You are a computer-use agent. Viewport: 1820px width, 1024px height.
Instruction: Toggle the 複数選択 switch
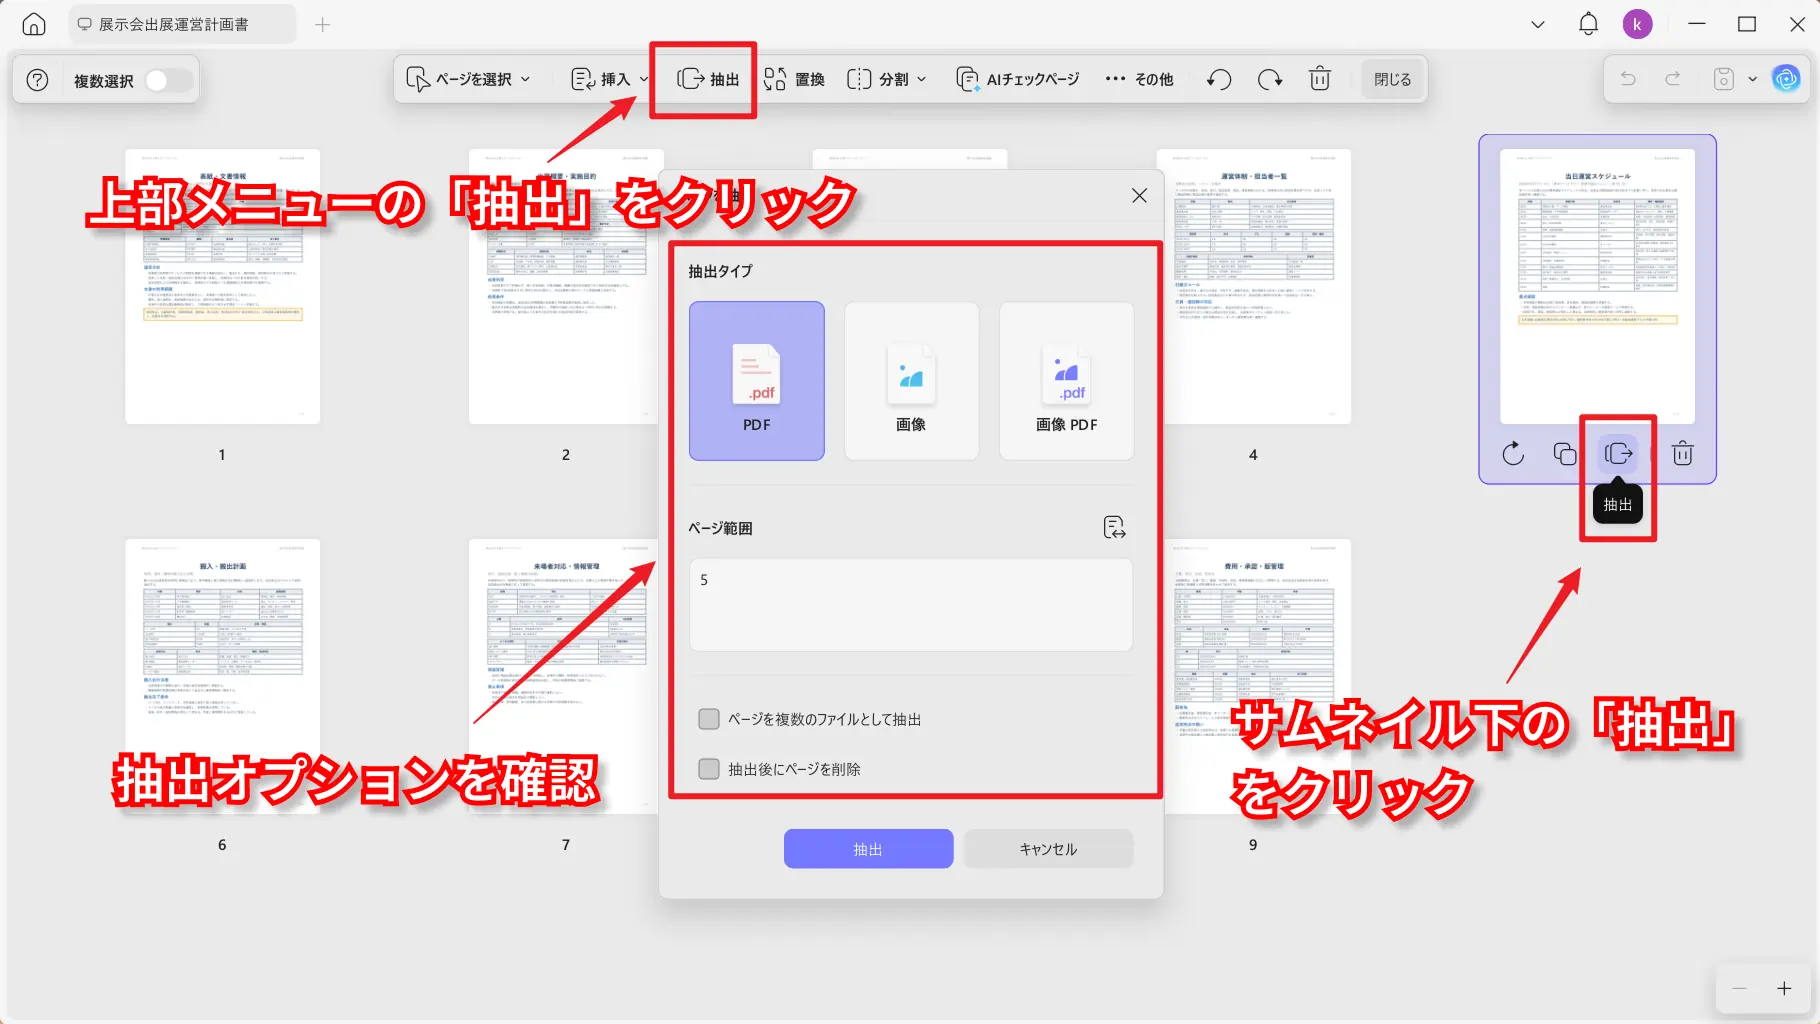168,80
